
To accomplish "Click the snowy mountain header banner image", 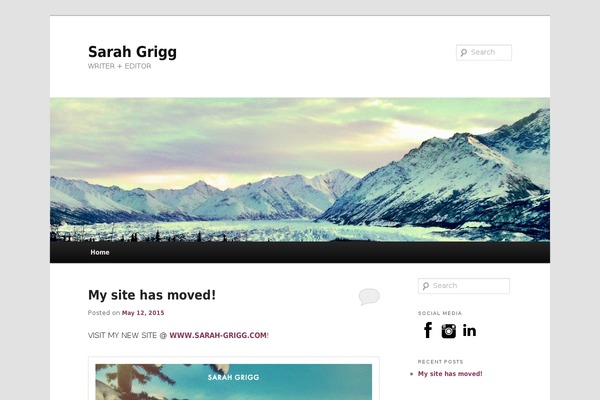I will (300, 170).
